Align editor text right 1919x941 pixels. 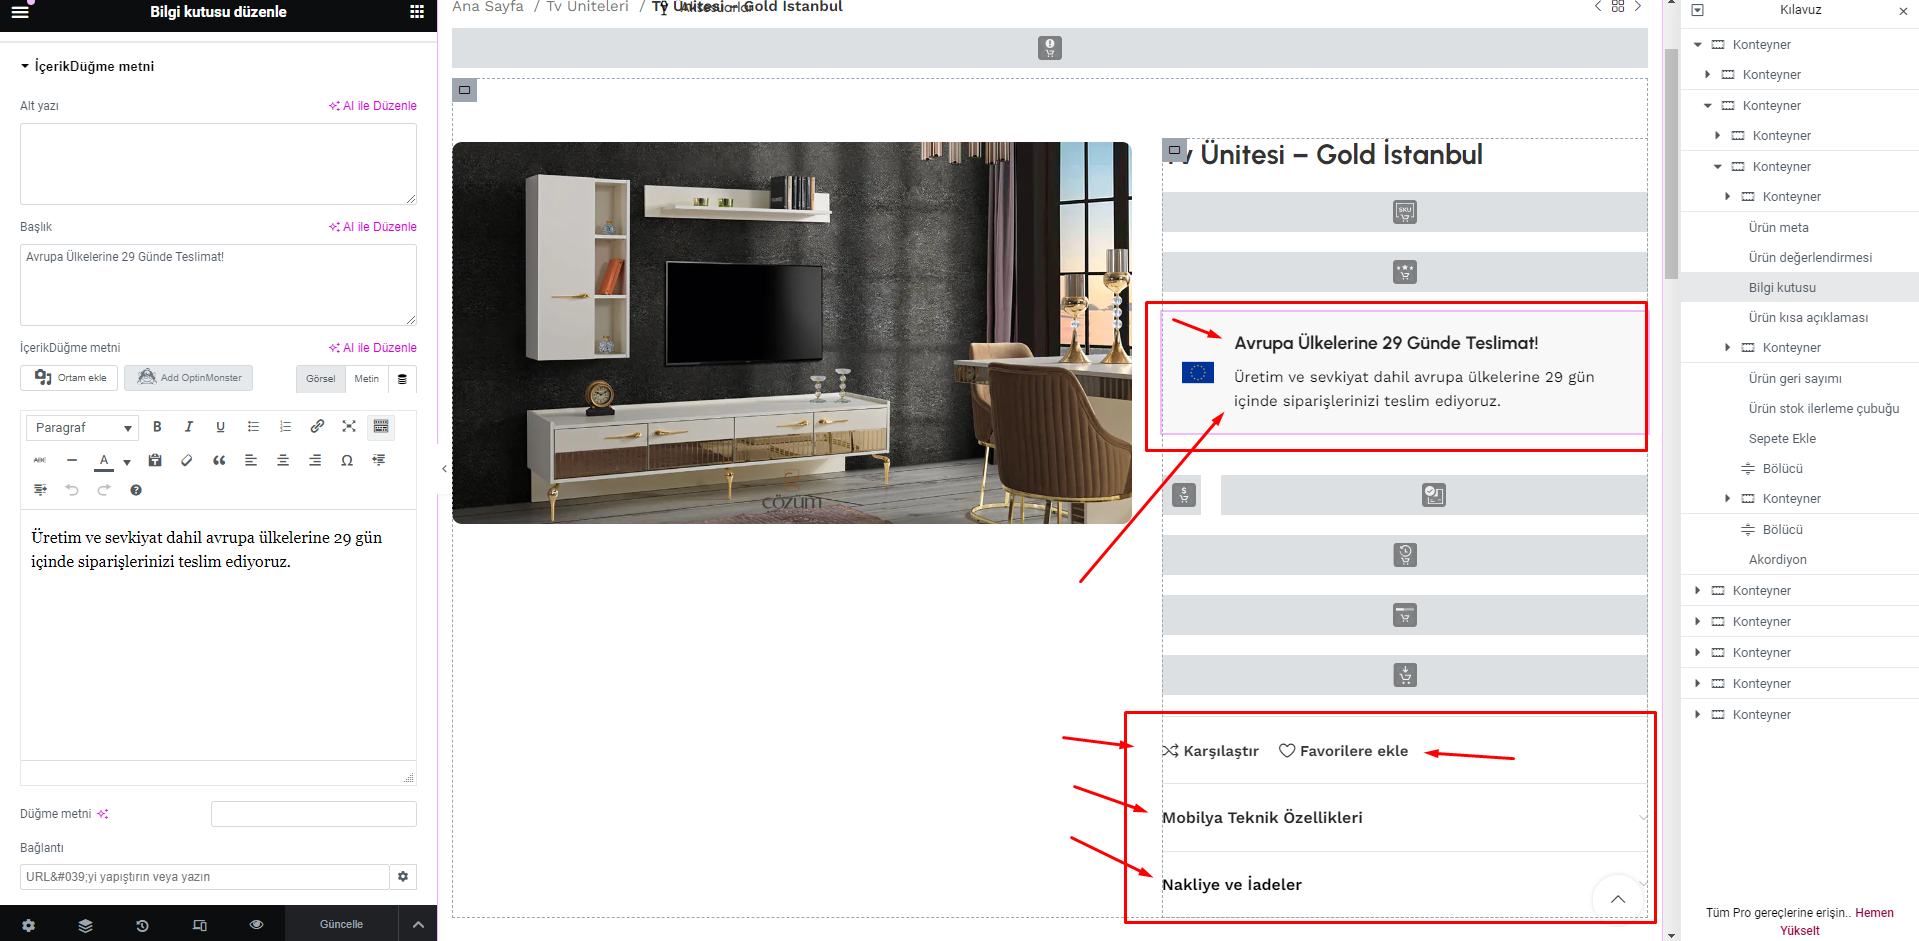coord(315,460)
